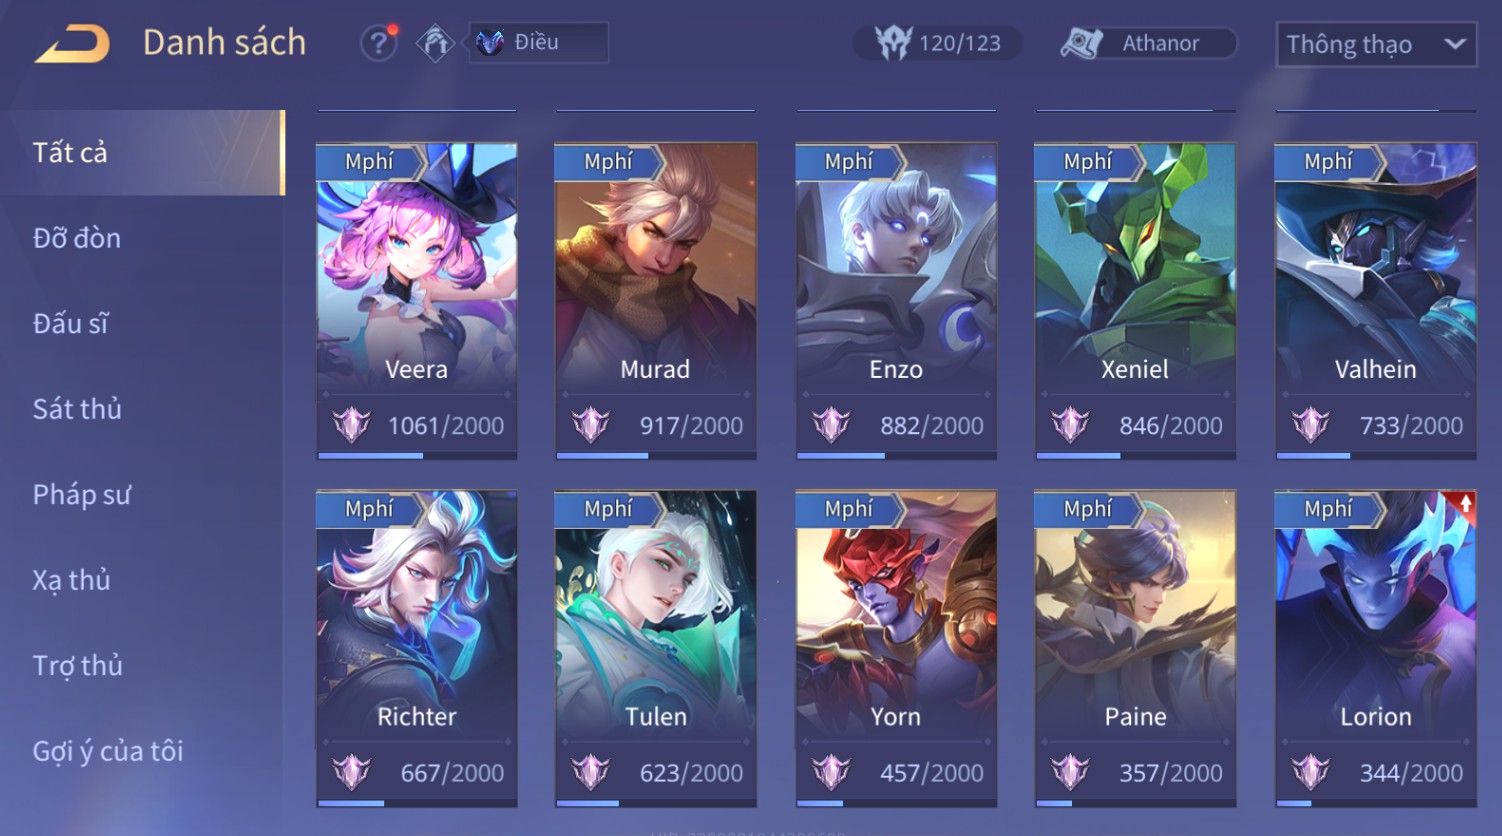Go back using the golden arrow icon
This screenshot has width=1502, height=836.
point(71,43)
